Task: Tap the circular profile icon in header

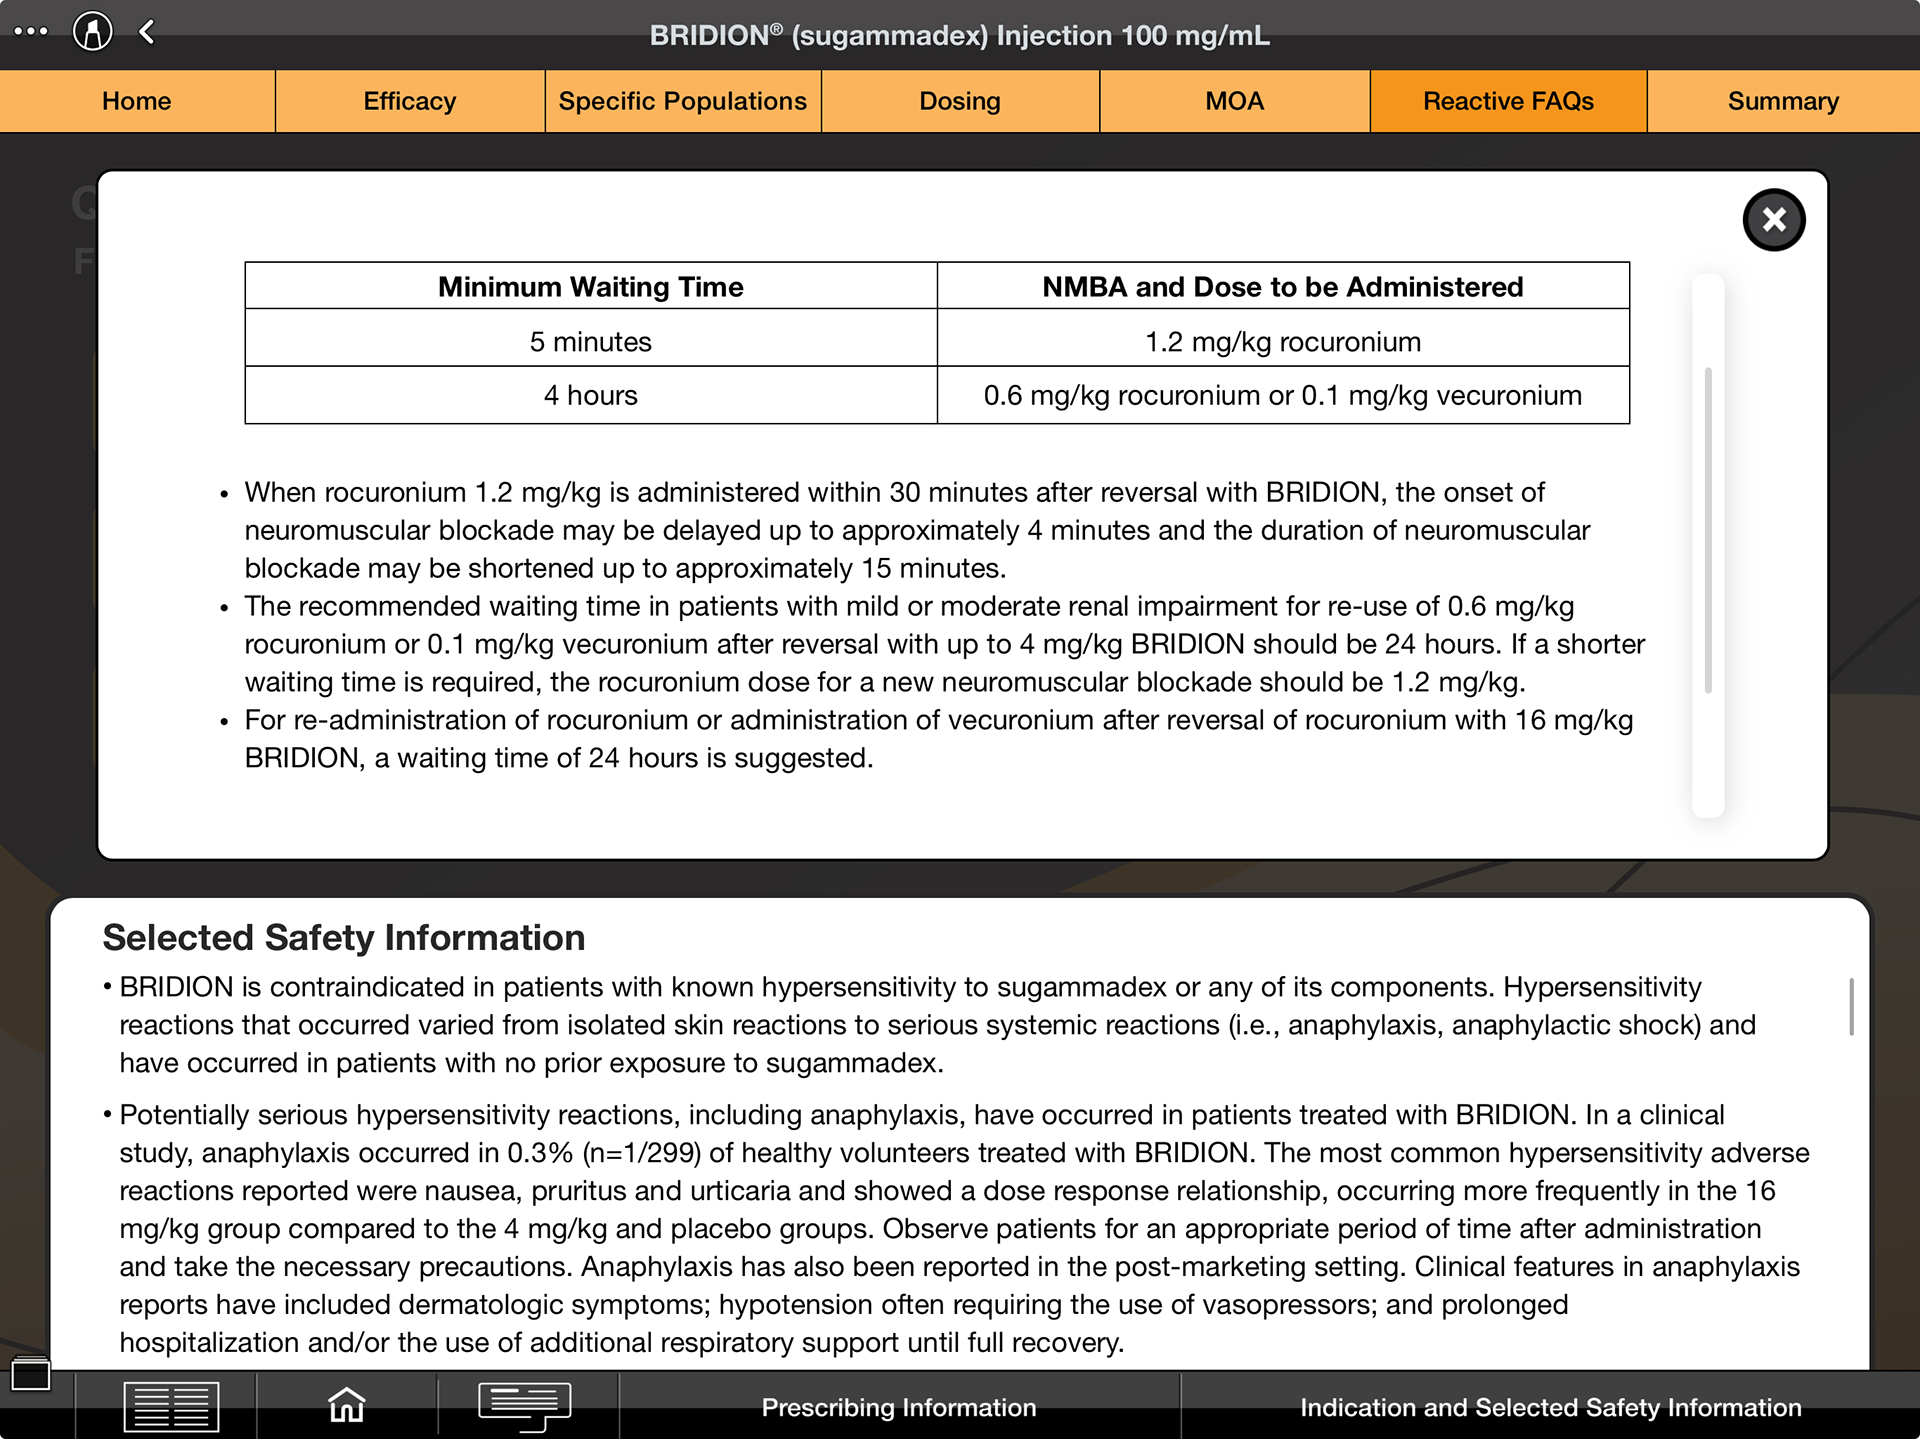Action: pyautogui.click(x=92, y=31)
